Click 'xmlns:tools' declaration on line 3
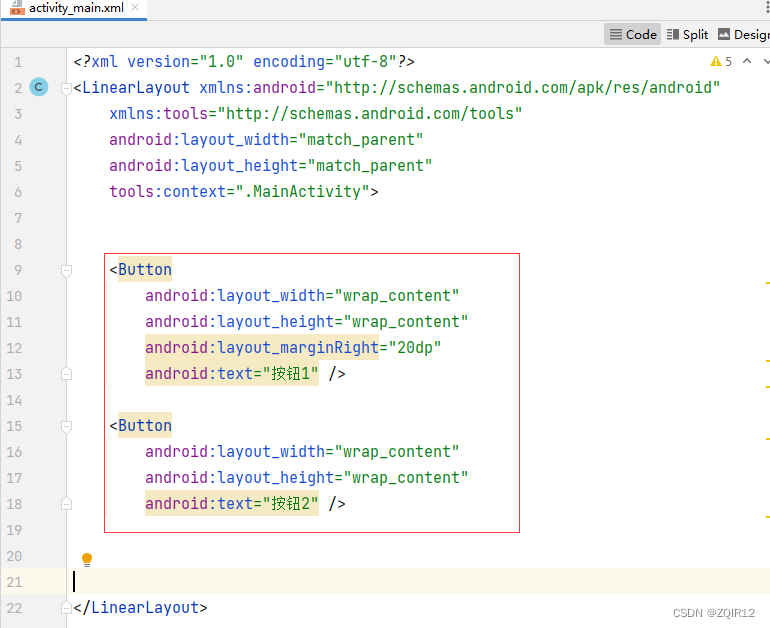 159,113
